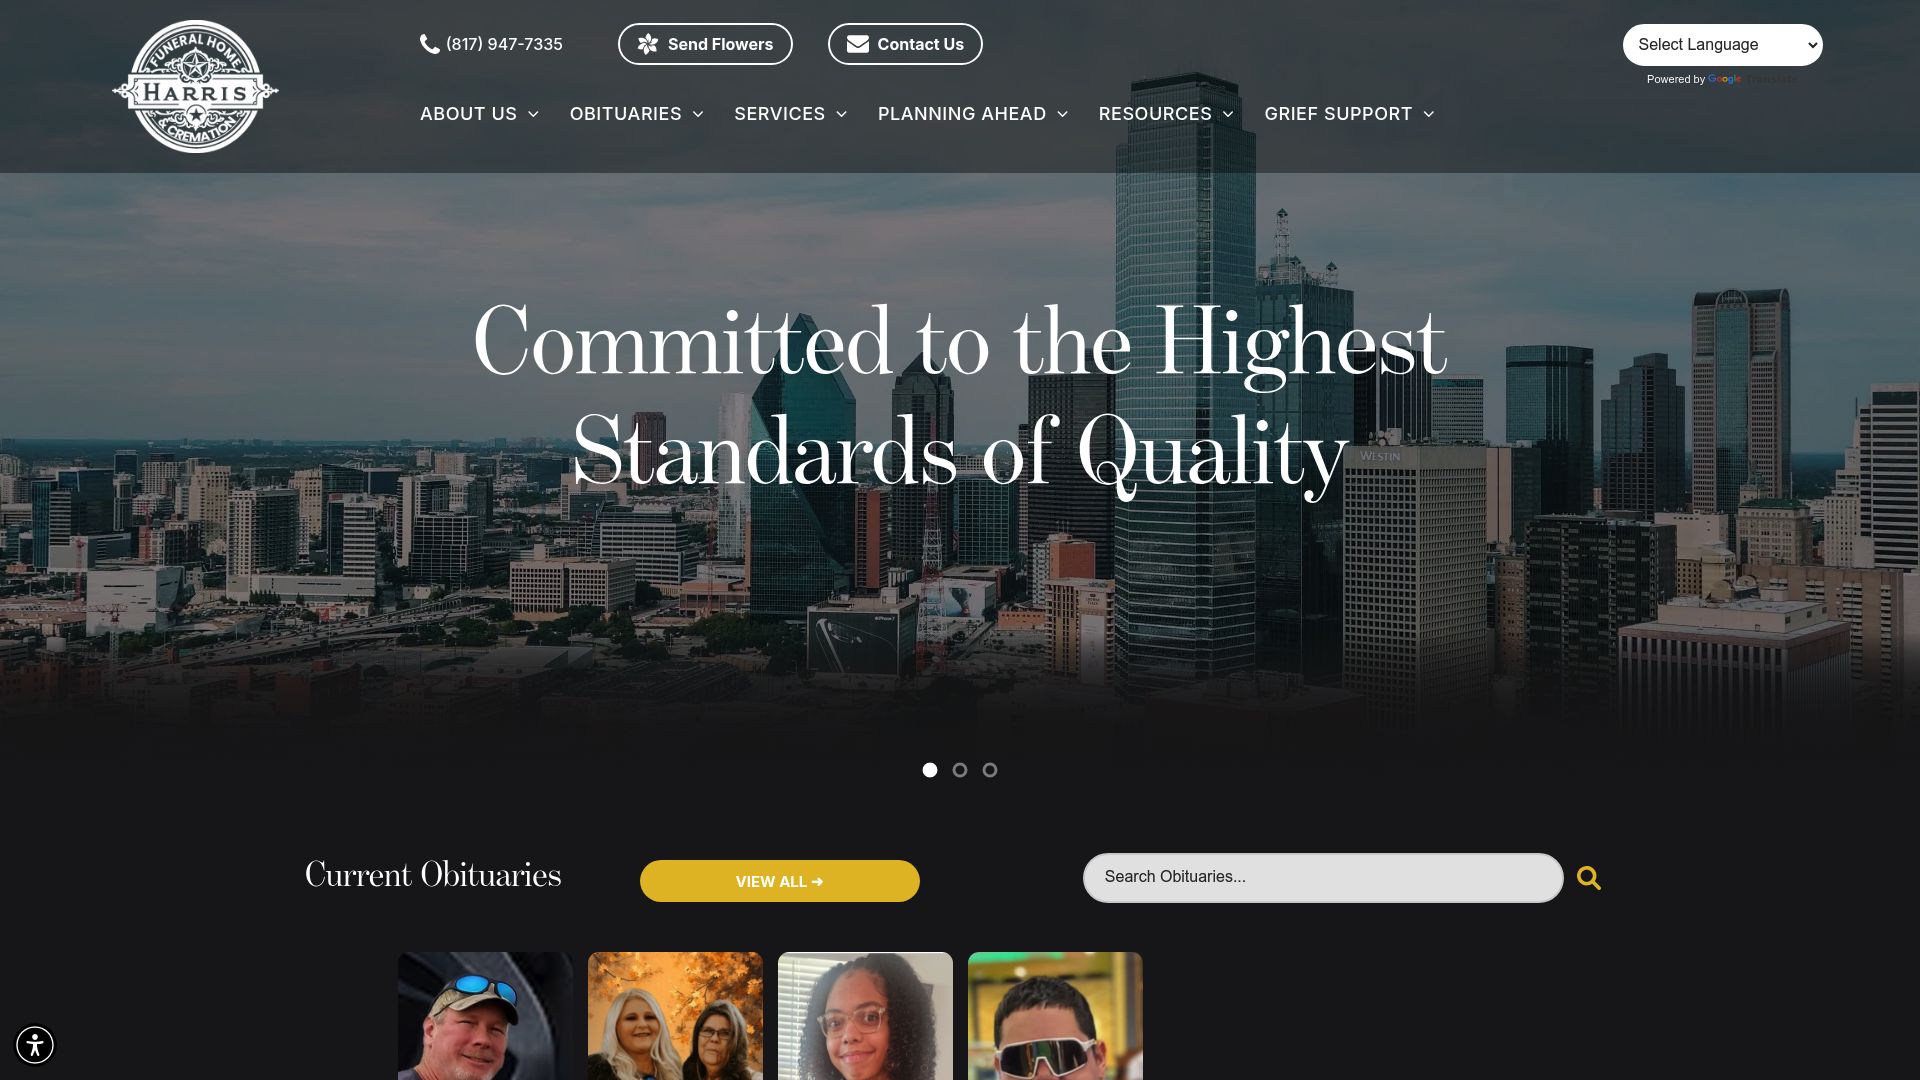Expand the About Us menu chevron
The image size is (1920, 1080).
(533, 114)
